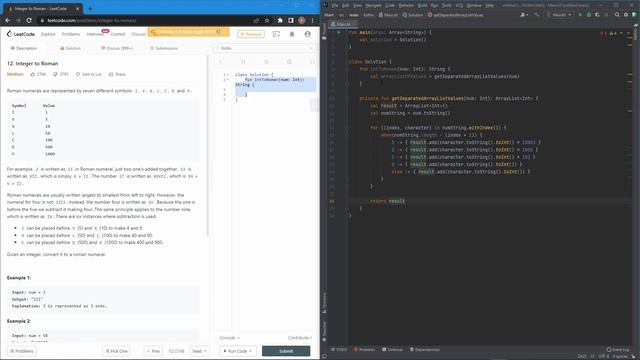Click the Submit button
The height and width of the screenshot is (360, 640).
(x=286, y=351)
